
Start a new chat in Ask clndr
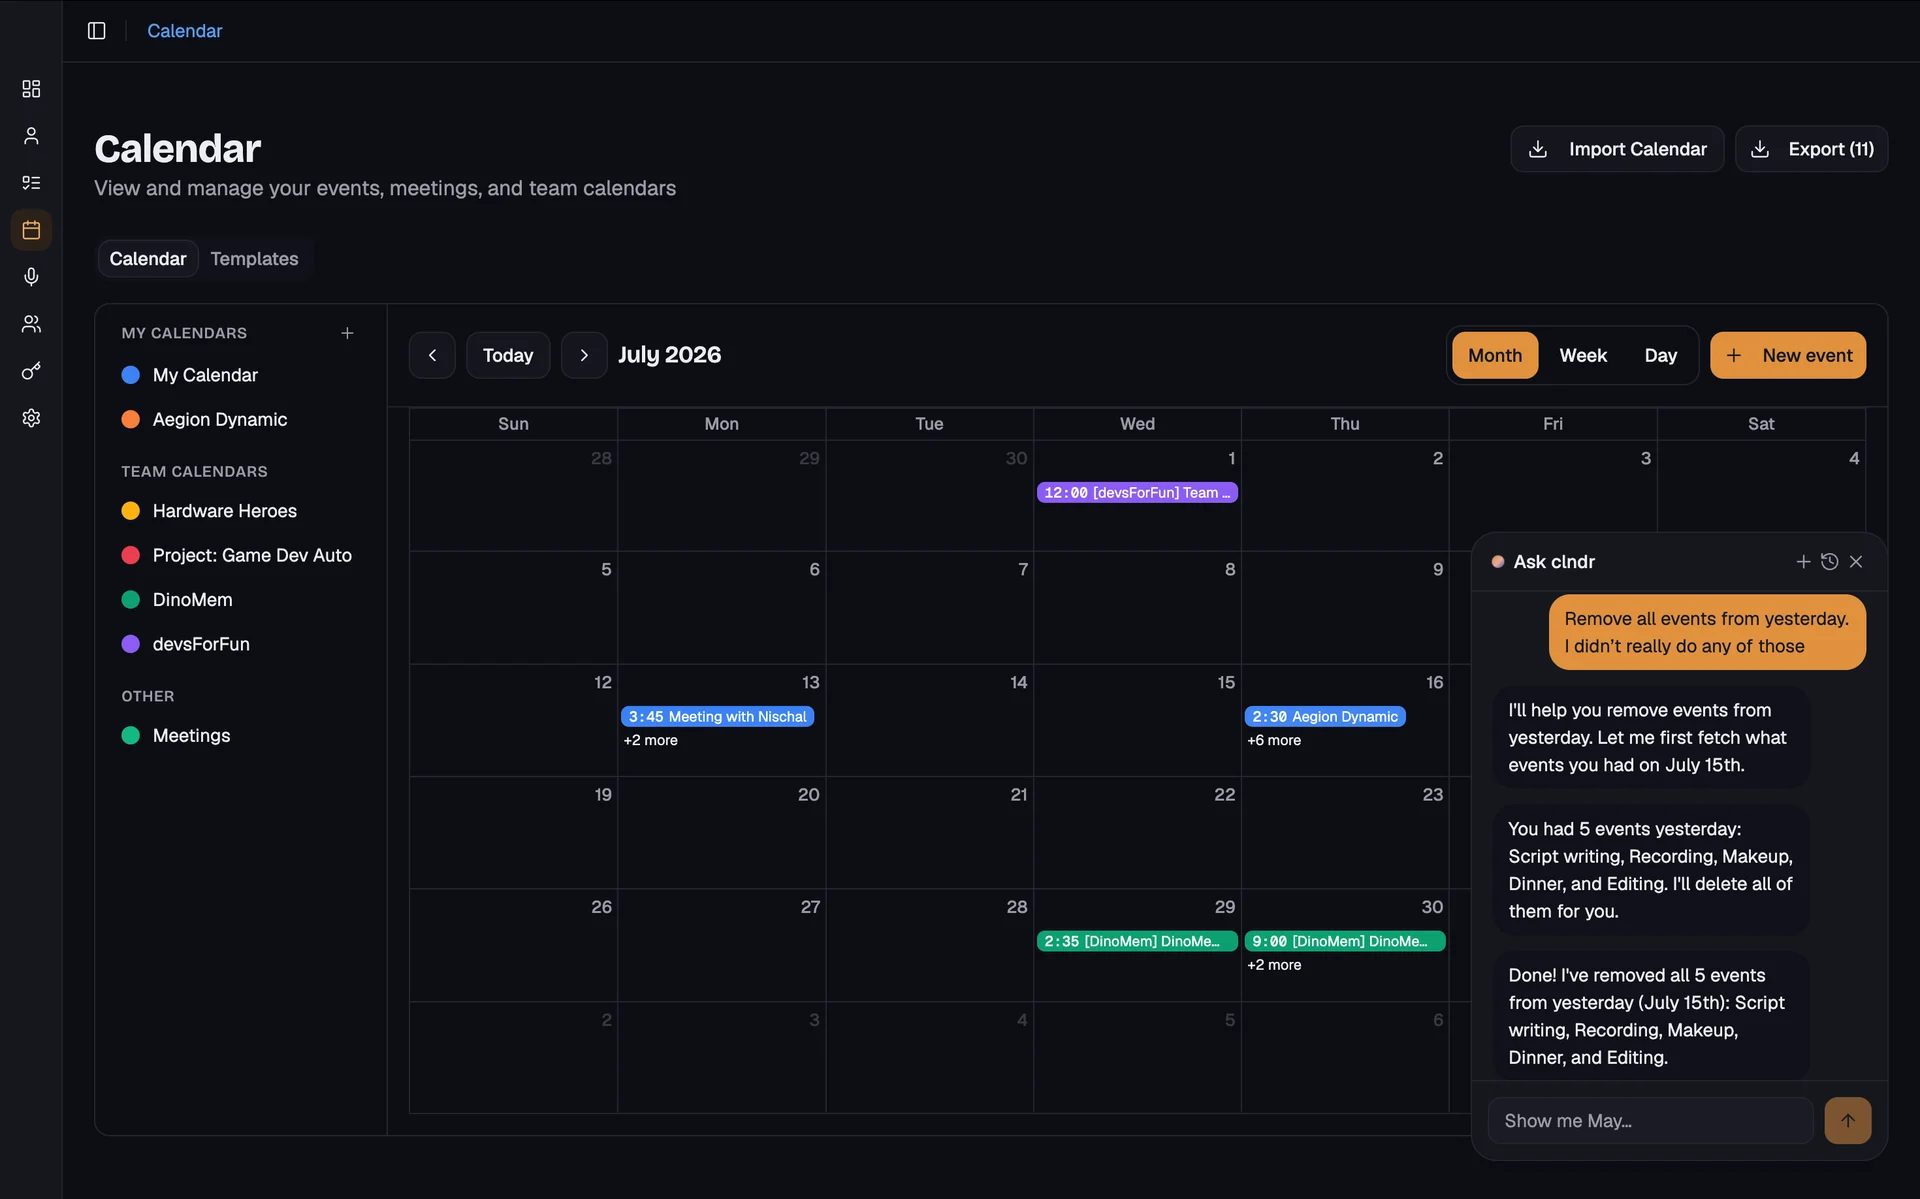1803,562
